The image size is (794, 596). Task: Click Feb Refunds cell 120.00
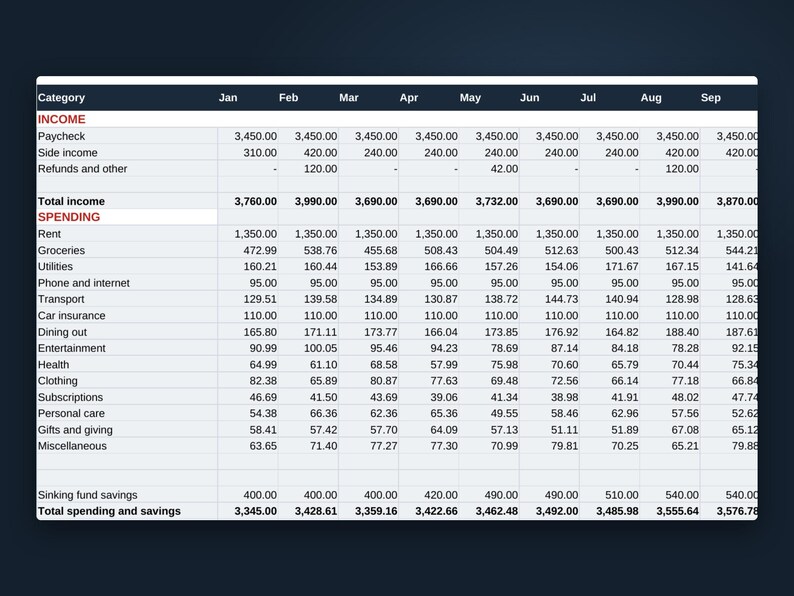[308, 169]
